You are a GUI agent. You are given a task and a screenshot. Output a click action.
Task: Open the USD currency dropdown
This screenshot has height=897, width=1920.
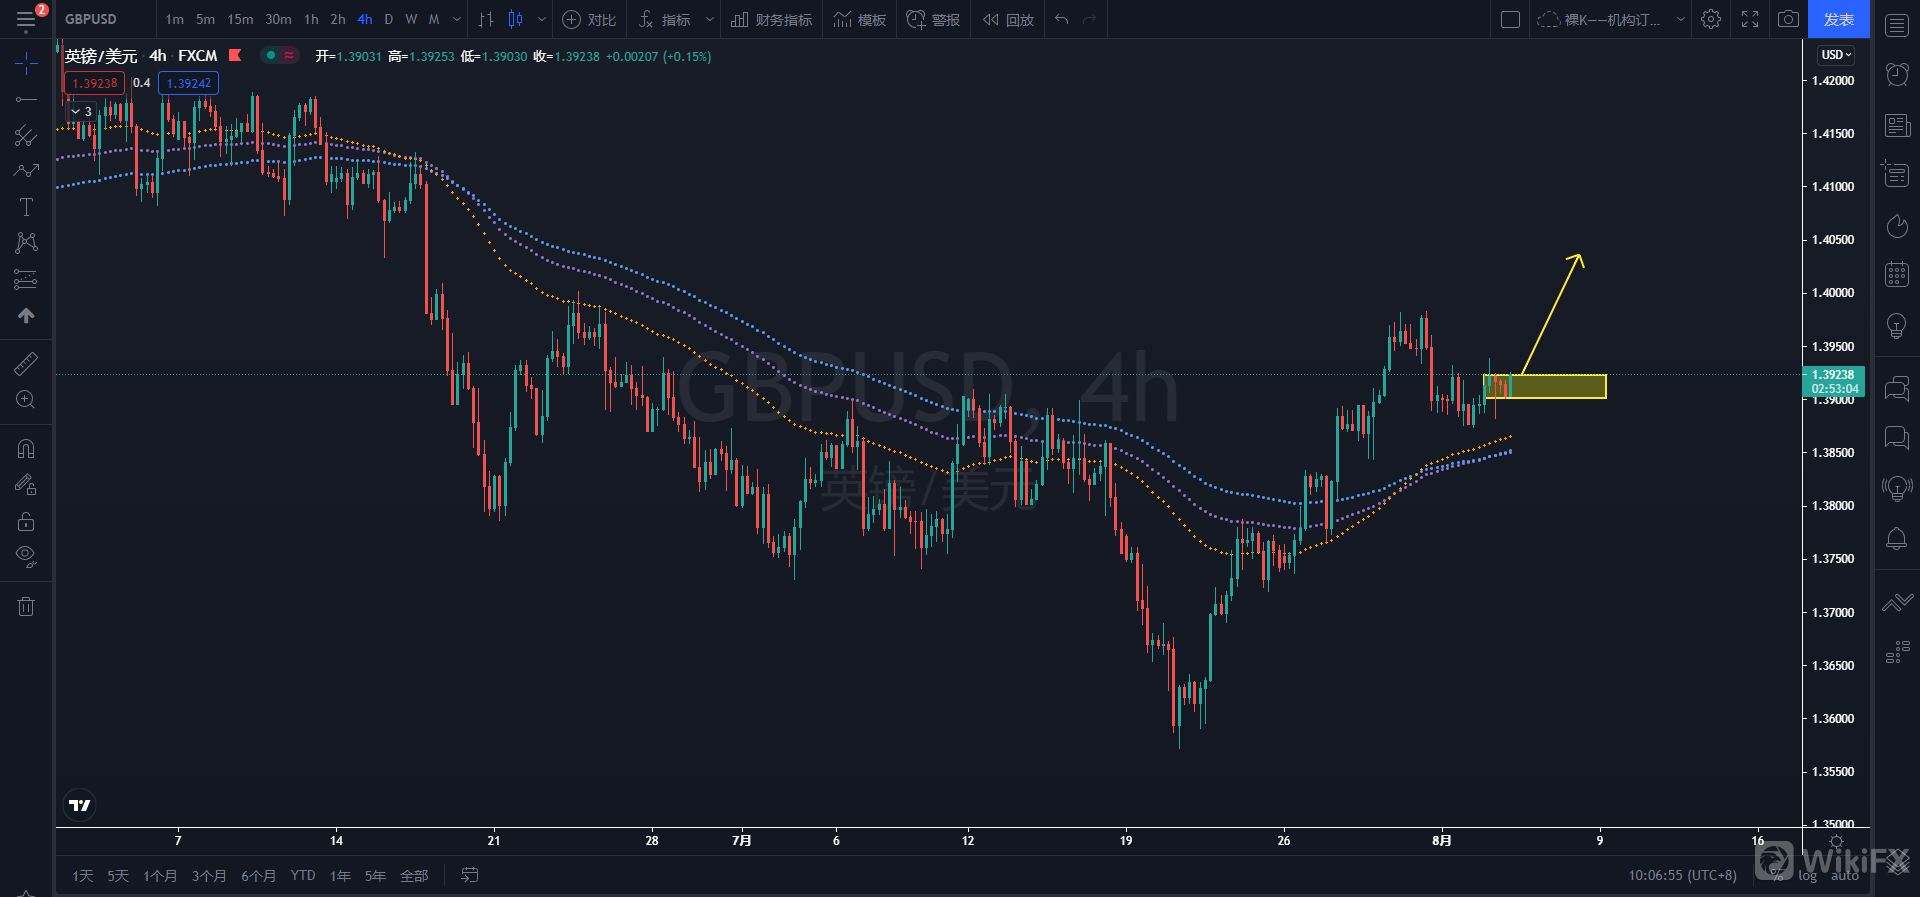[x=1836, y=55]
